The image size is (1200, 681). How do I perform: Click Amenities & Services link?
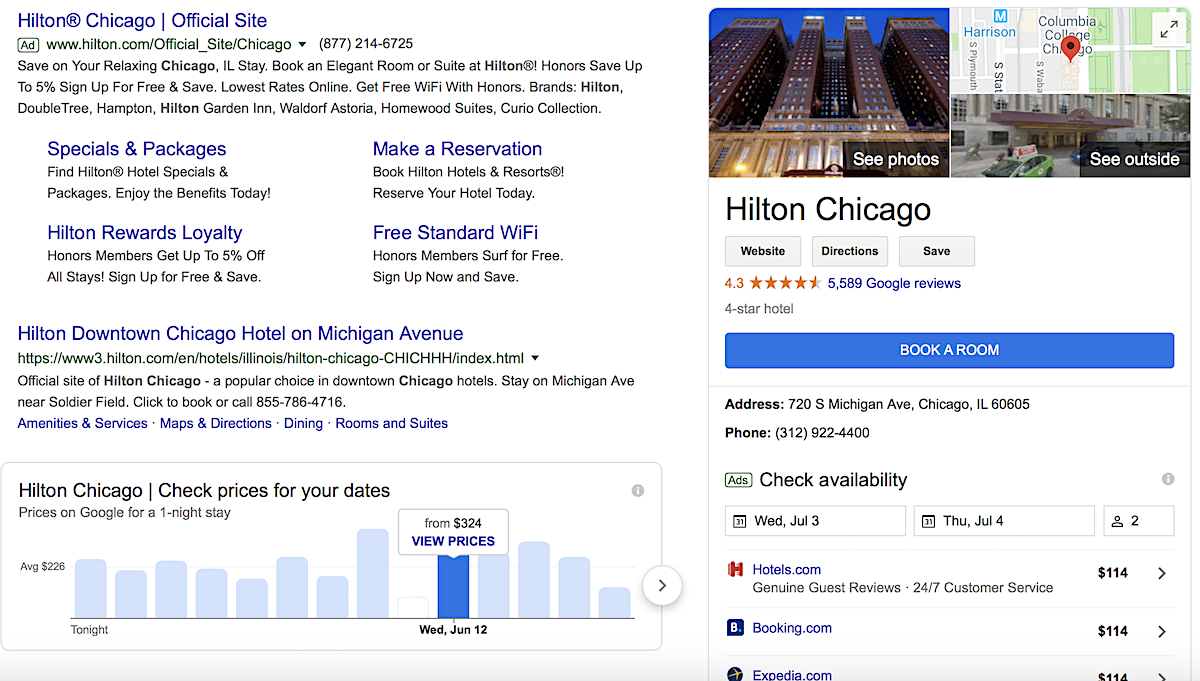click(x=82, y=423)
